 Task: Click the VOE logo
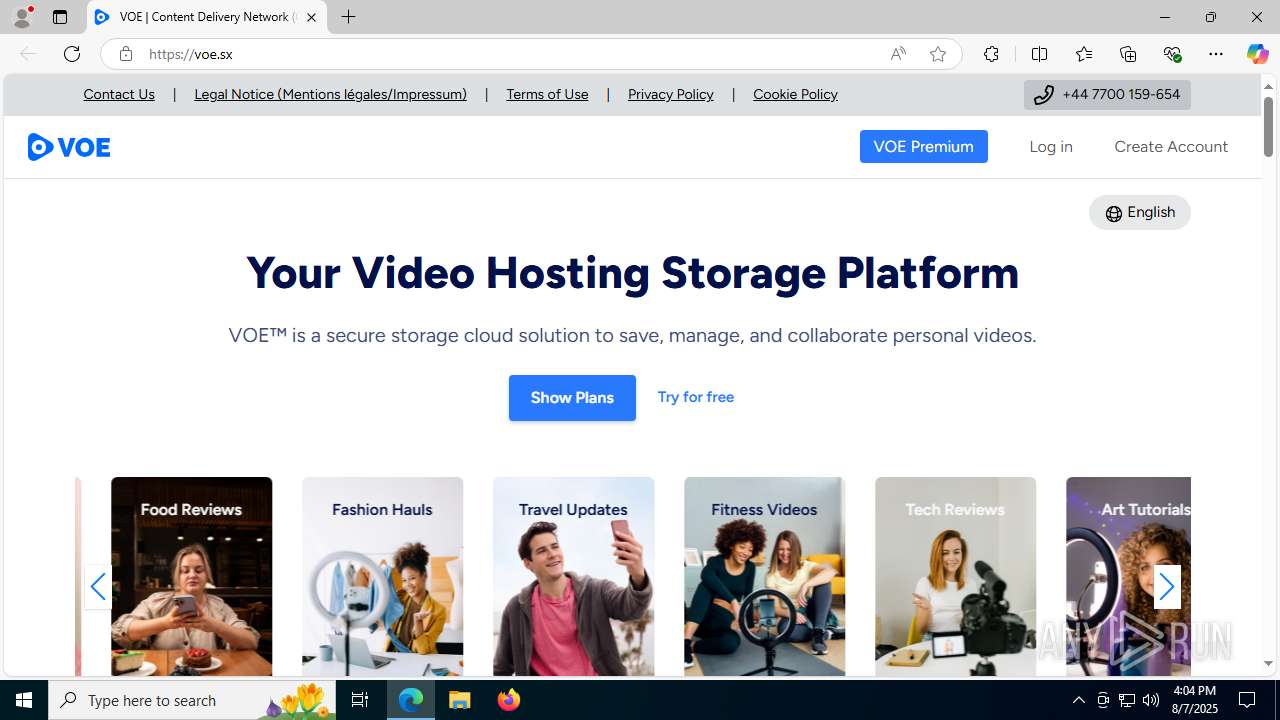click(69, 147)
